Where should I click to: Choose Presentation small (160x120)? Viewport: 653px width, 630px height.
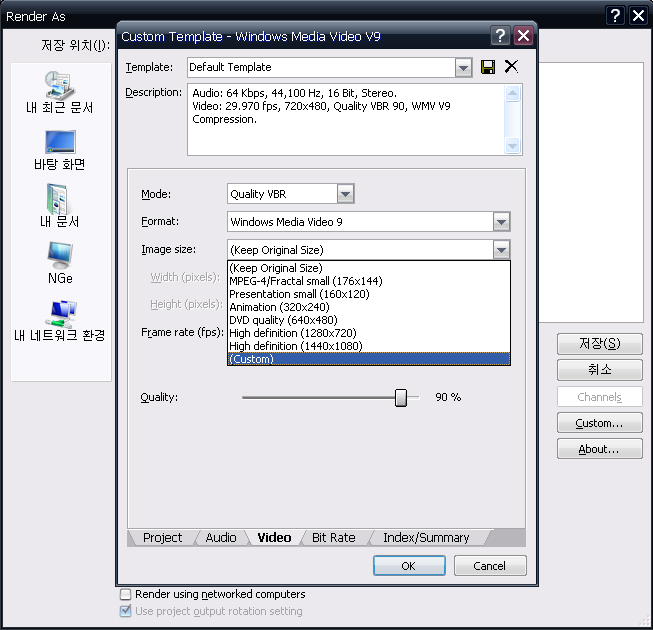pos(369,294)
